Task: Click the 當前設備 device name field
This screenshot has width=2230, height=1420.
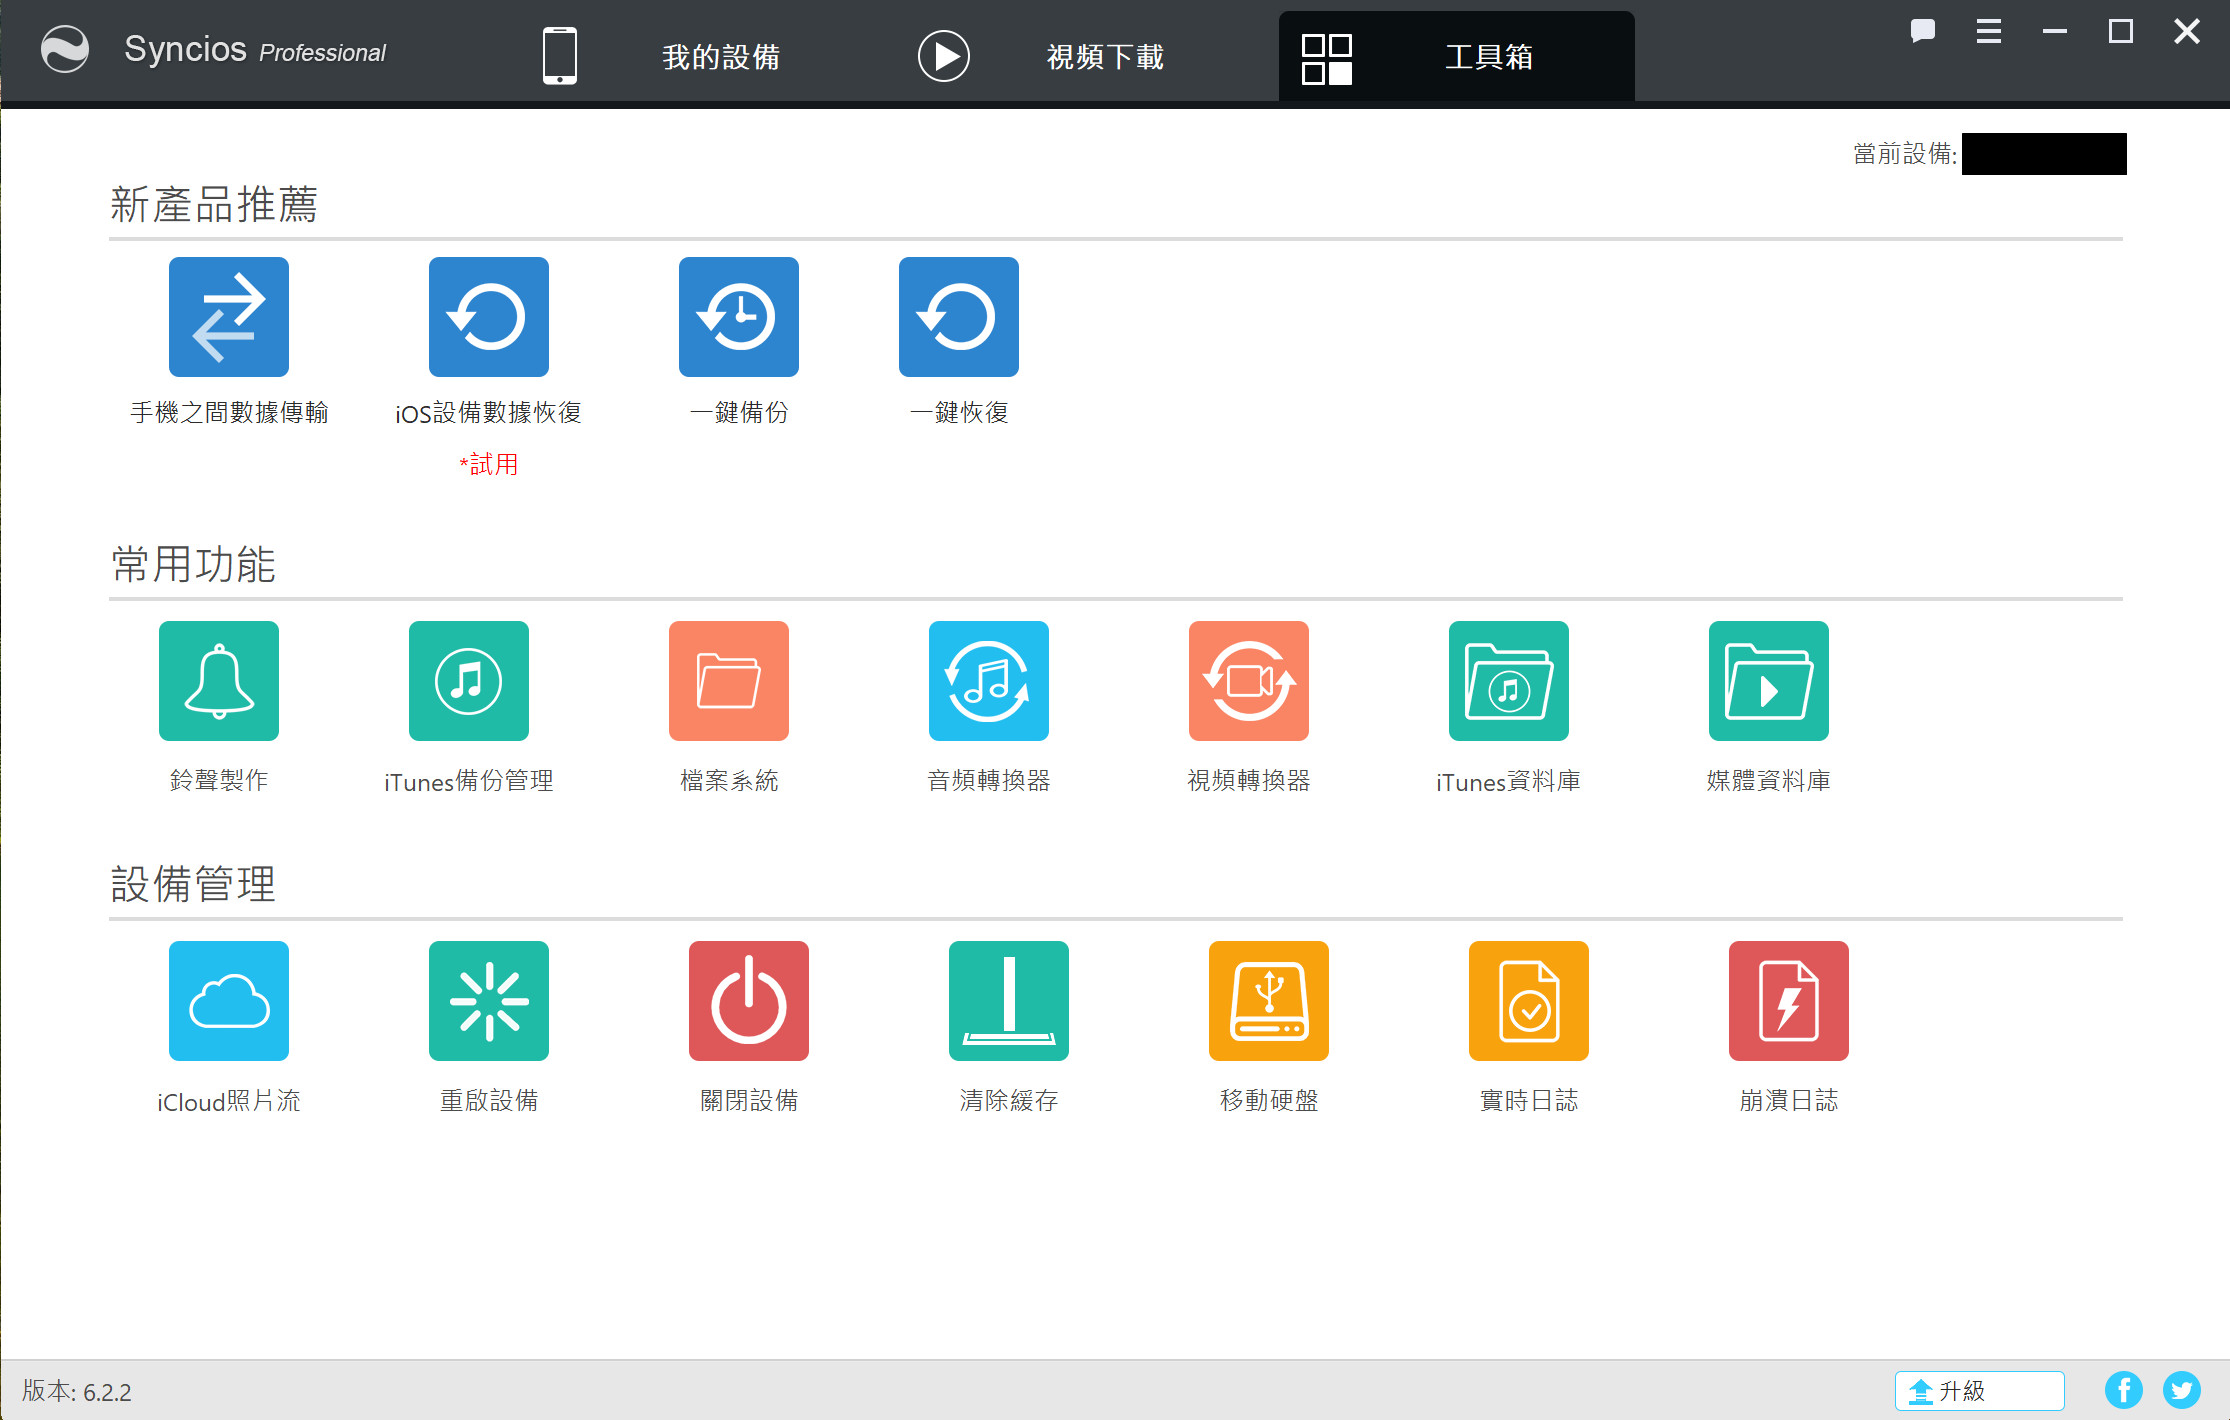Action: coord(2044,154)
